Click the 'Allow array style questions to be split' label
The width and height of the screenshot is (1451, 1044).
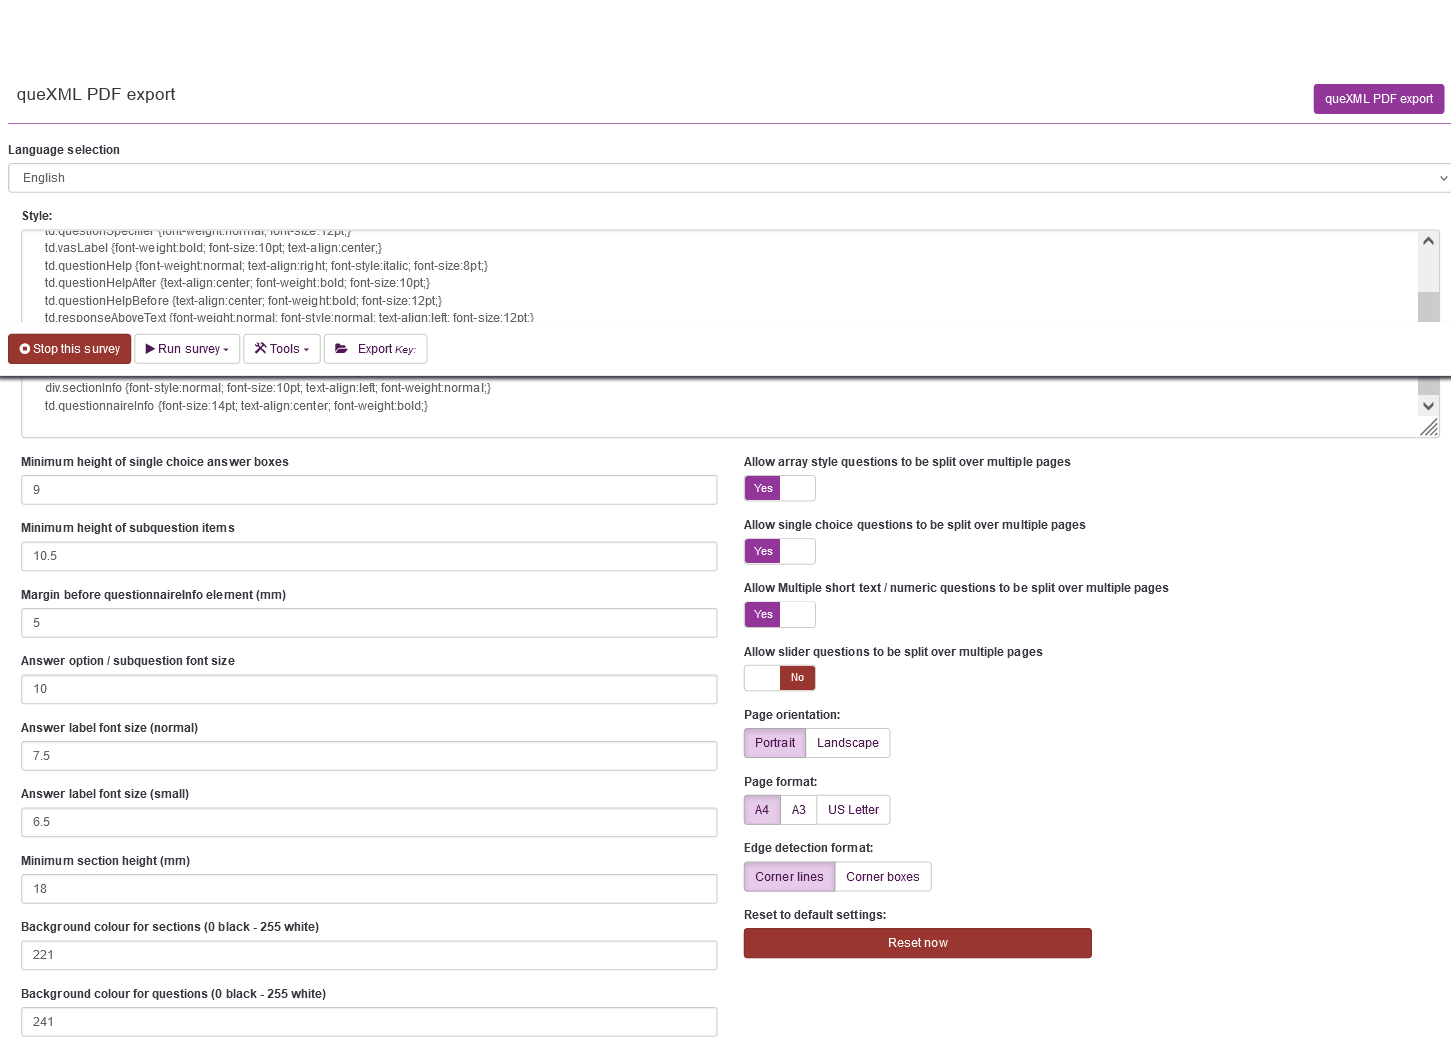tap(907, 462)
